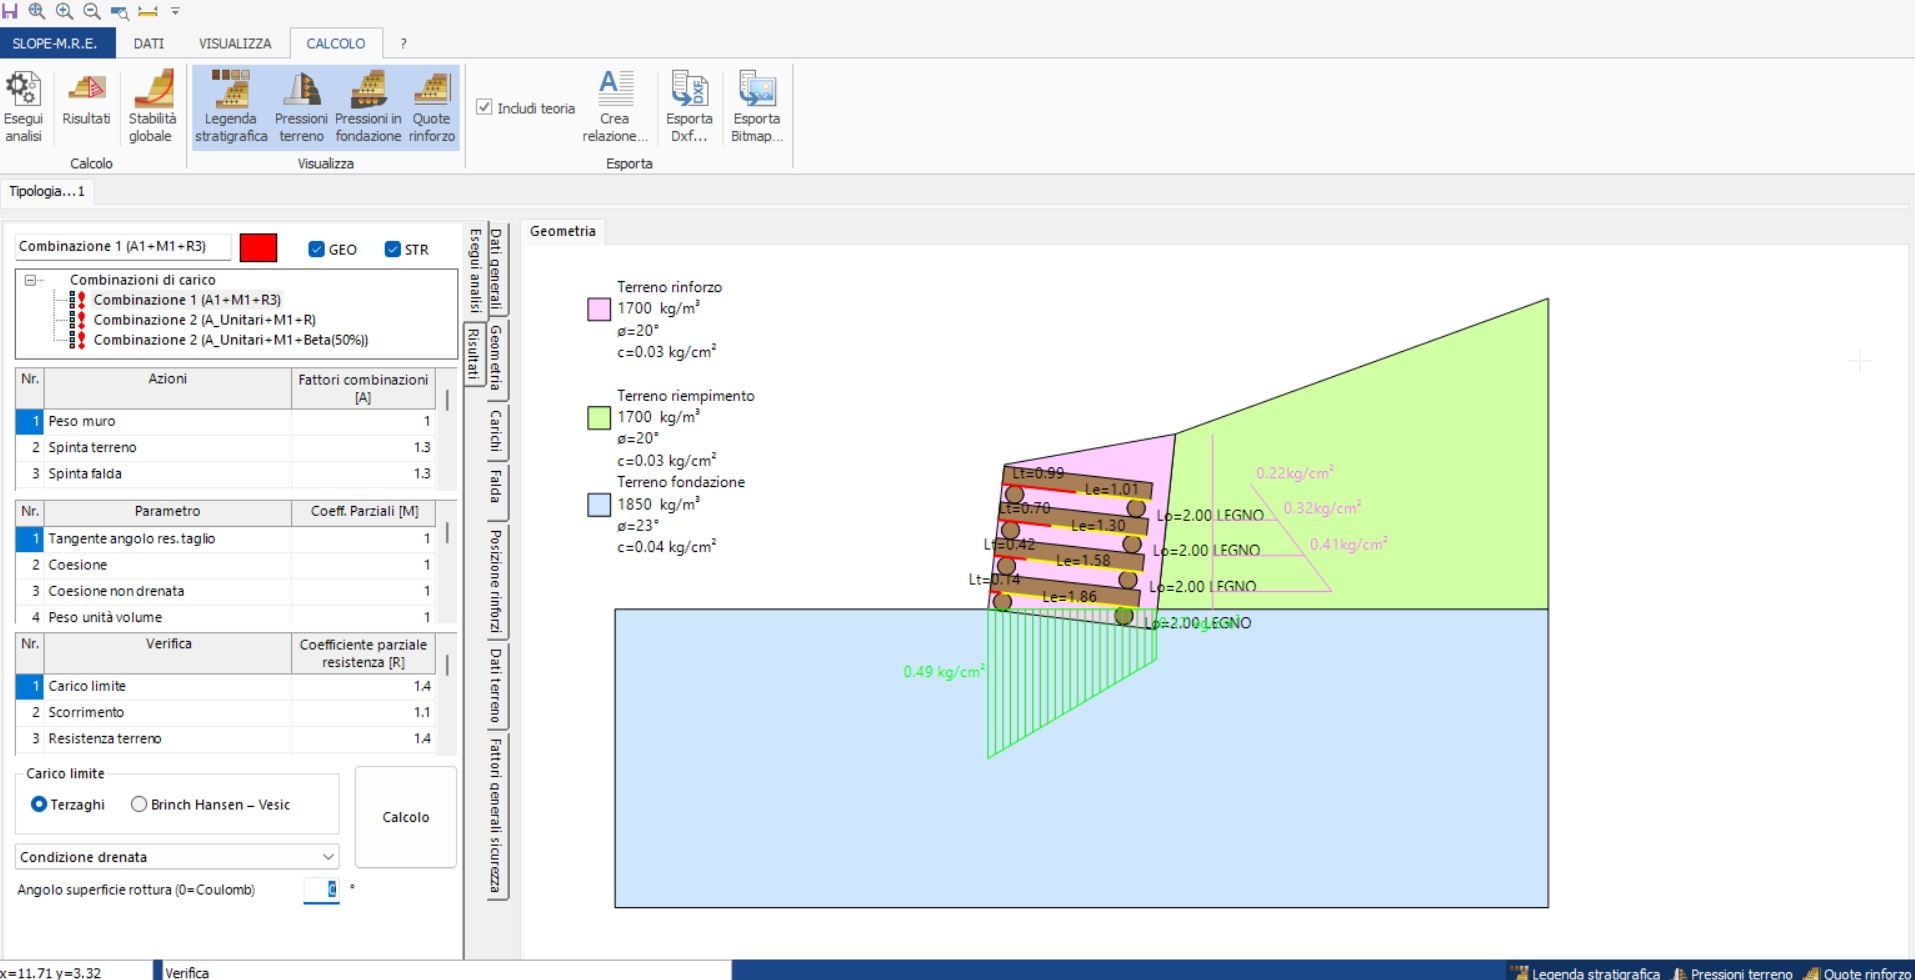
Task: Open the quick access toolbar dropdown arrow
Action: 175,11
